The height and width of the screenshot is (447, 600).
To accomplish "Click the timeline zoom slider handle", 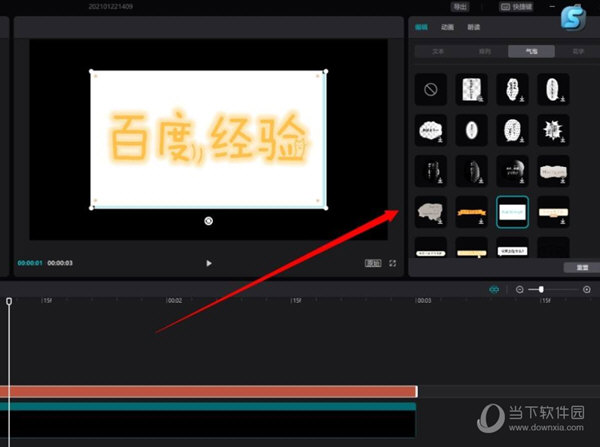I will (541, 290).
